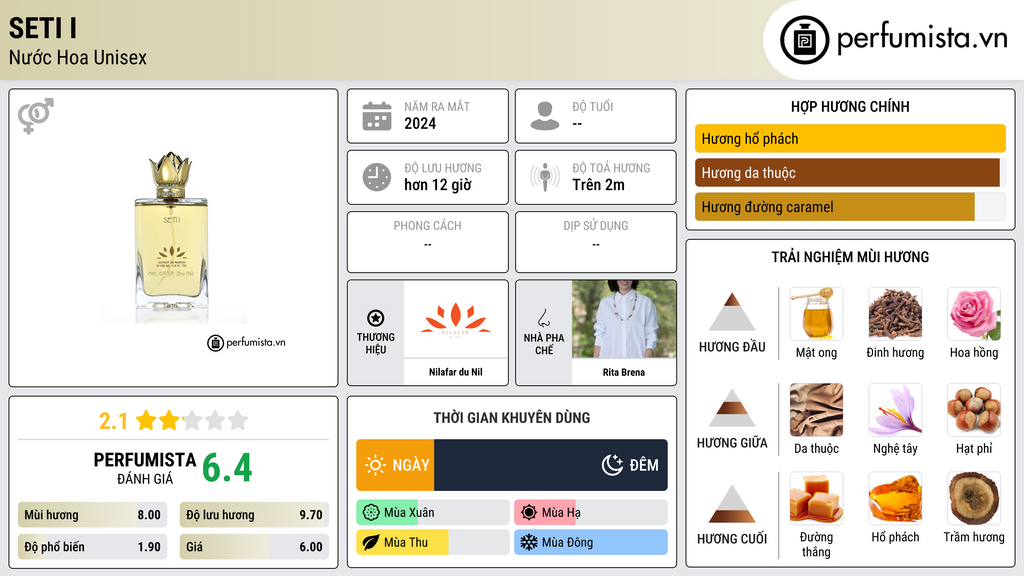Click the Trên 2m sillage value
Viewport: 1024px width, 576px height.
[x=598, y=185]
